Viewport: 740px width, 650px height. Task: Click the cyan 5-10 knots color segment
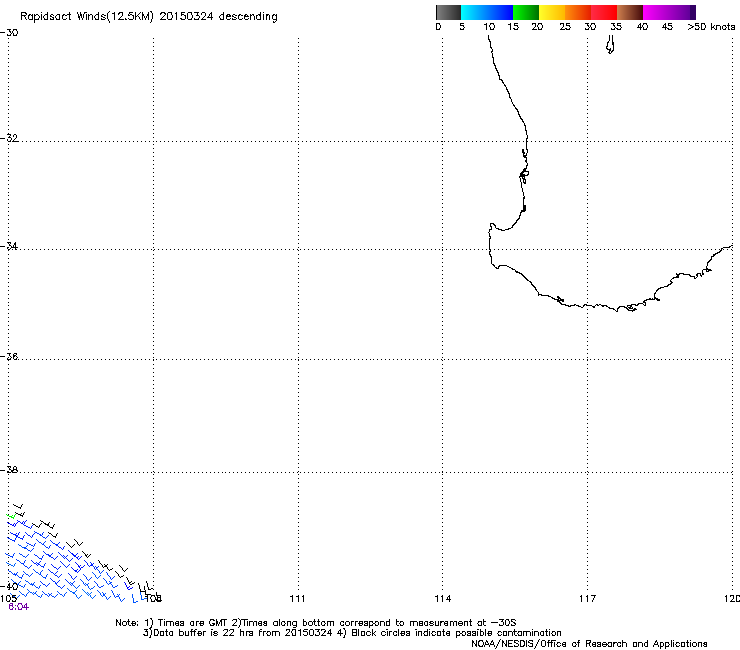click(x=474, y=12)
